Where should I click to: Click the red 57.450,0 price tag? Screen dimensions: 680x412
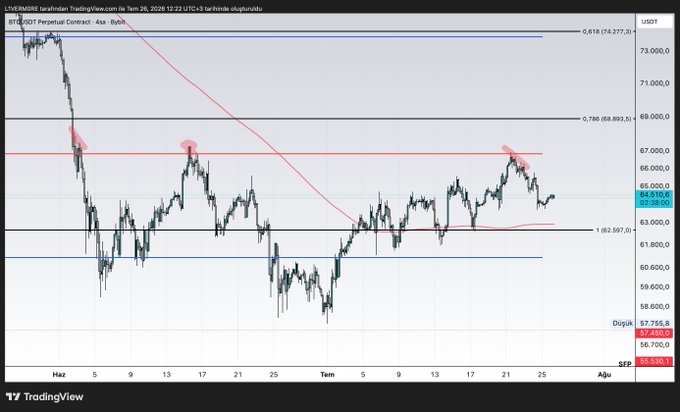point(654,333)
